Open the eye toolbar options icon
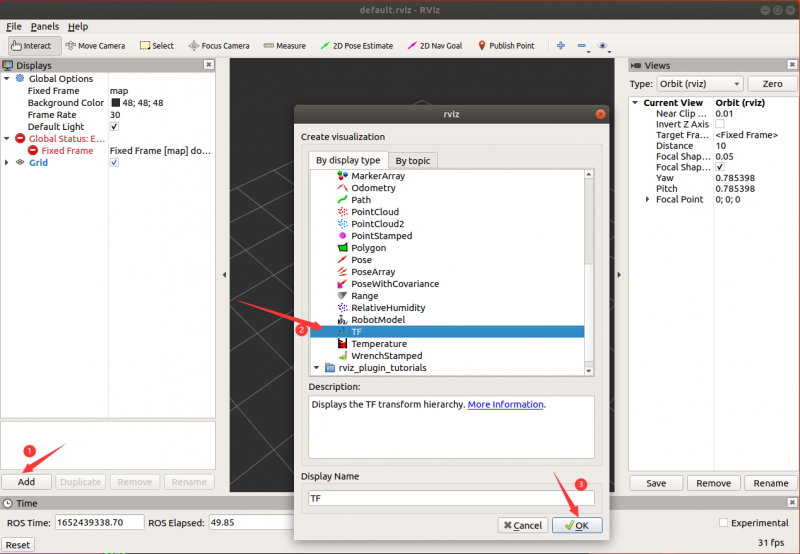Screen dimensions: 800x554 coord(604,46)
